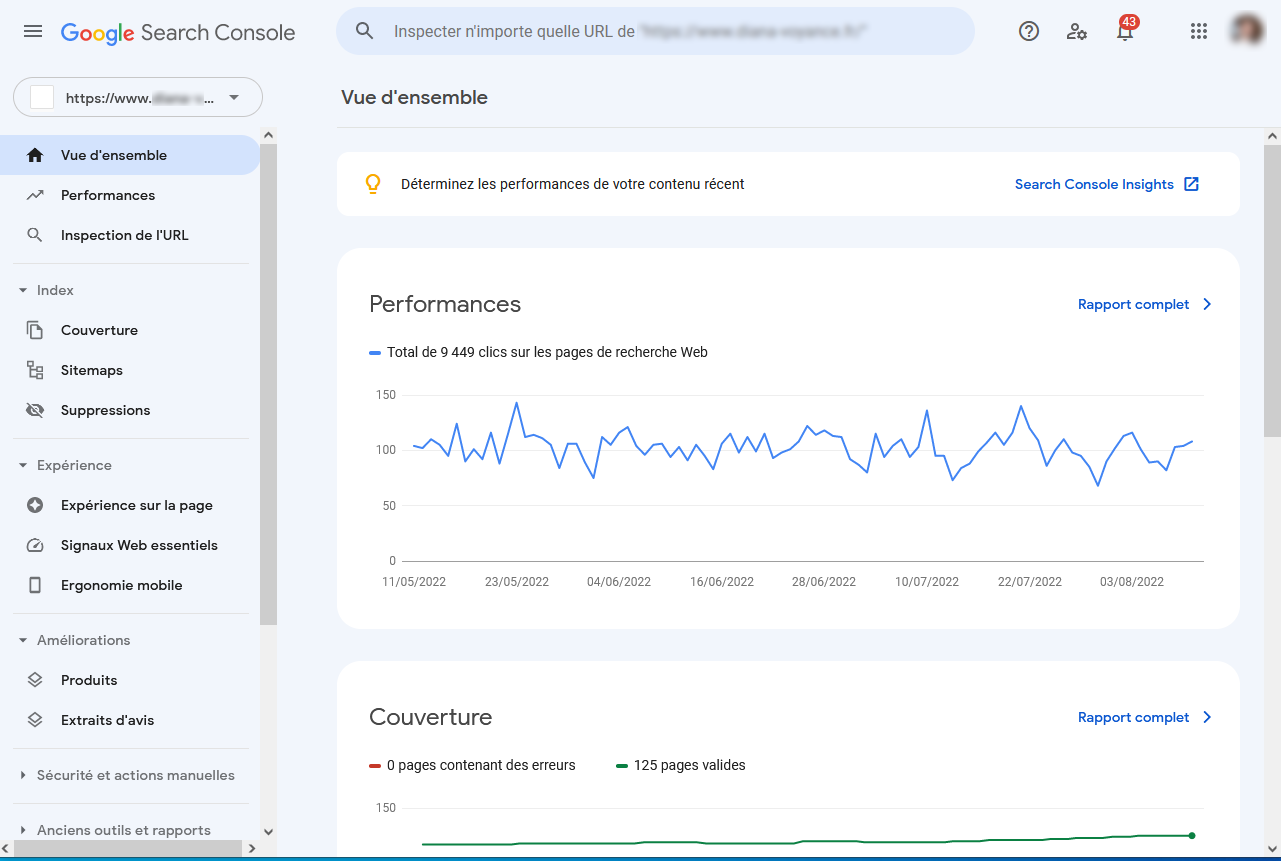
Task: Click the layers icon beside Produits
Action: click(35, 680)
